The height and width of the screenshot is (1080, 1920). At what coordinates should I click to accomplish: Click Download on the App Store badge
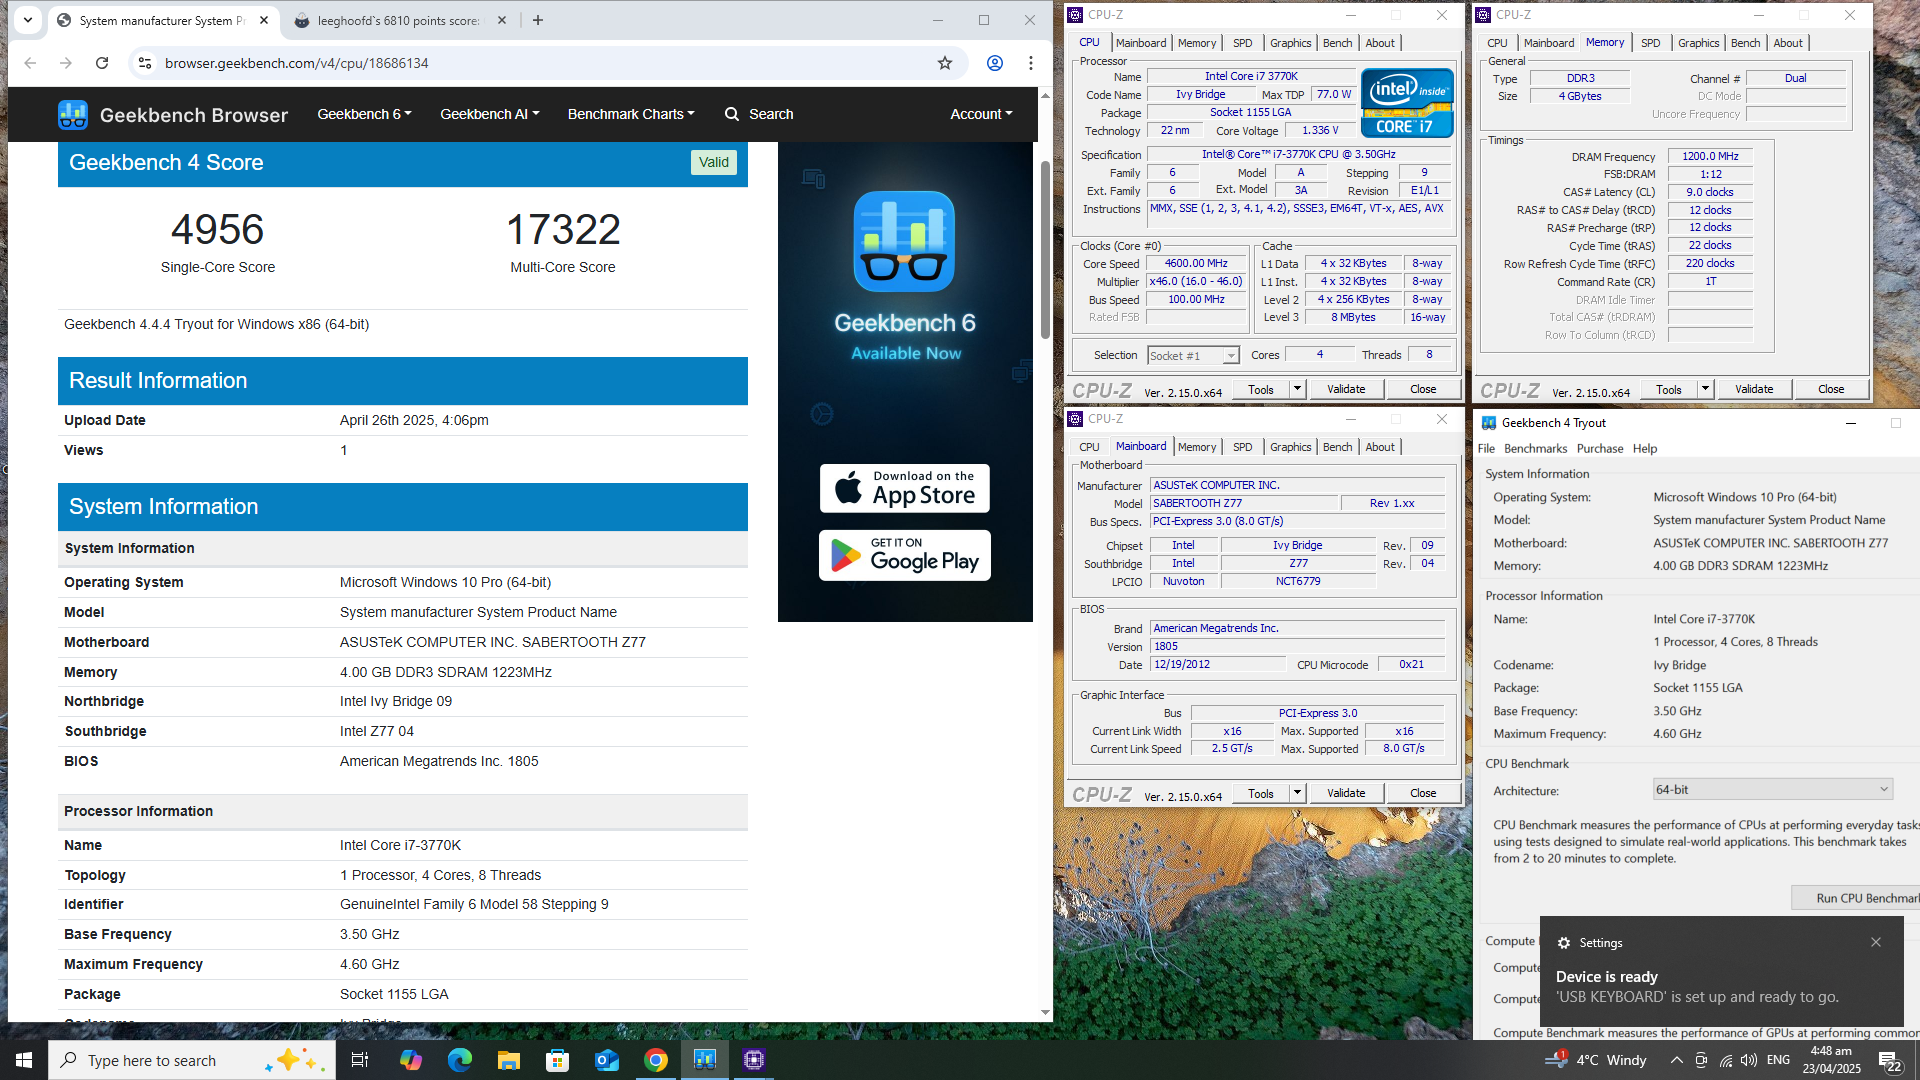[905, 488]
